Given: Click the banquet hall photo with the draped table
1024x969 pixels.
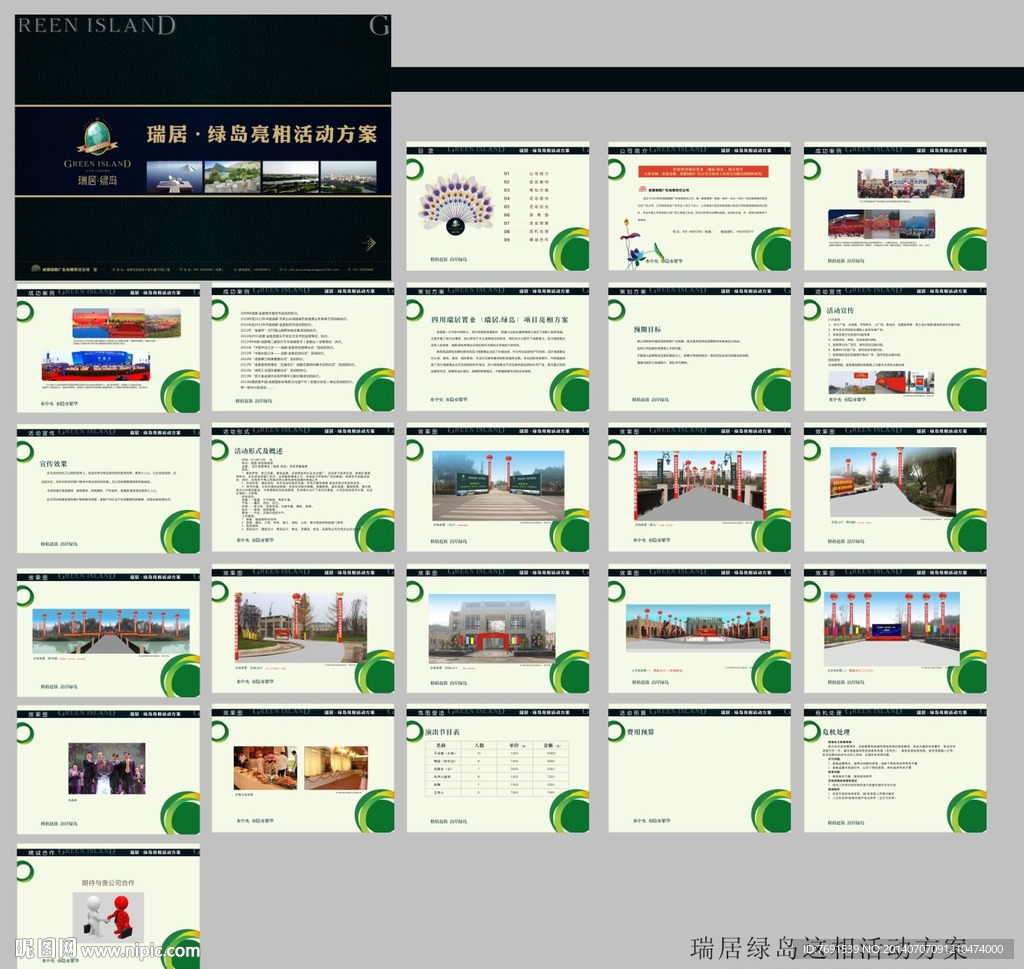Looking at the screenshot, I should [x=336, y=769].
